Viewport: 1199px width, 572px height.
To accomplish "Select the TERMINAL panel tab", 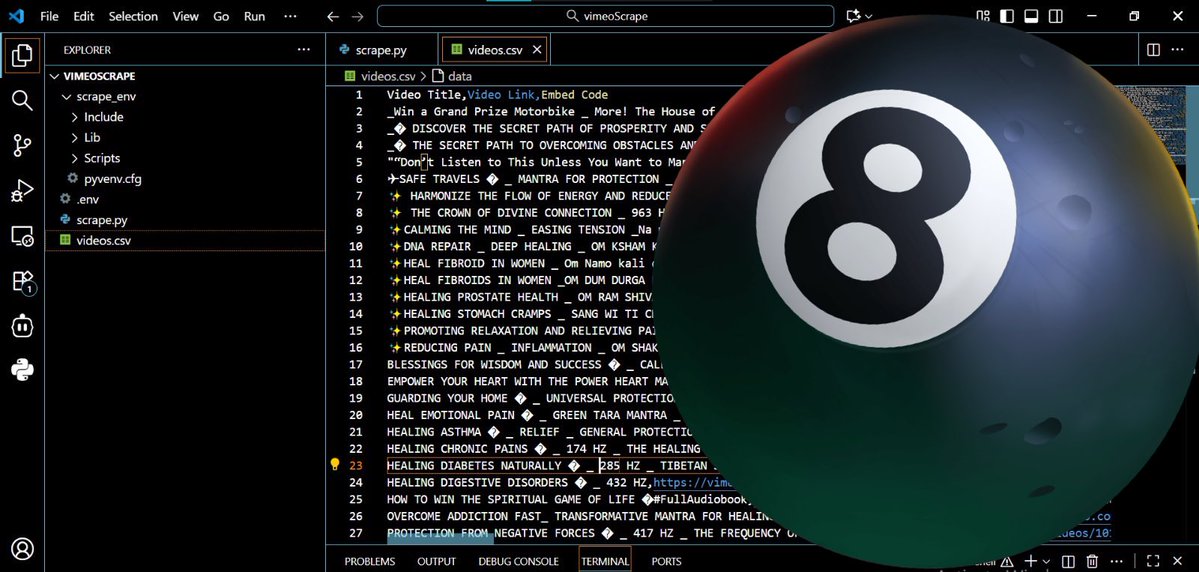I will point(605,561).
